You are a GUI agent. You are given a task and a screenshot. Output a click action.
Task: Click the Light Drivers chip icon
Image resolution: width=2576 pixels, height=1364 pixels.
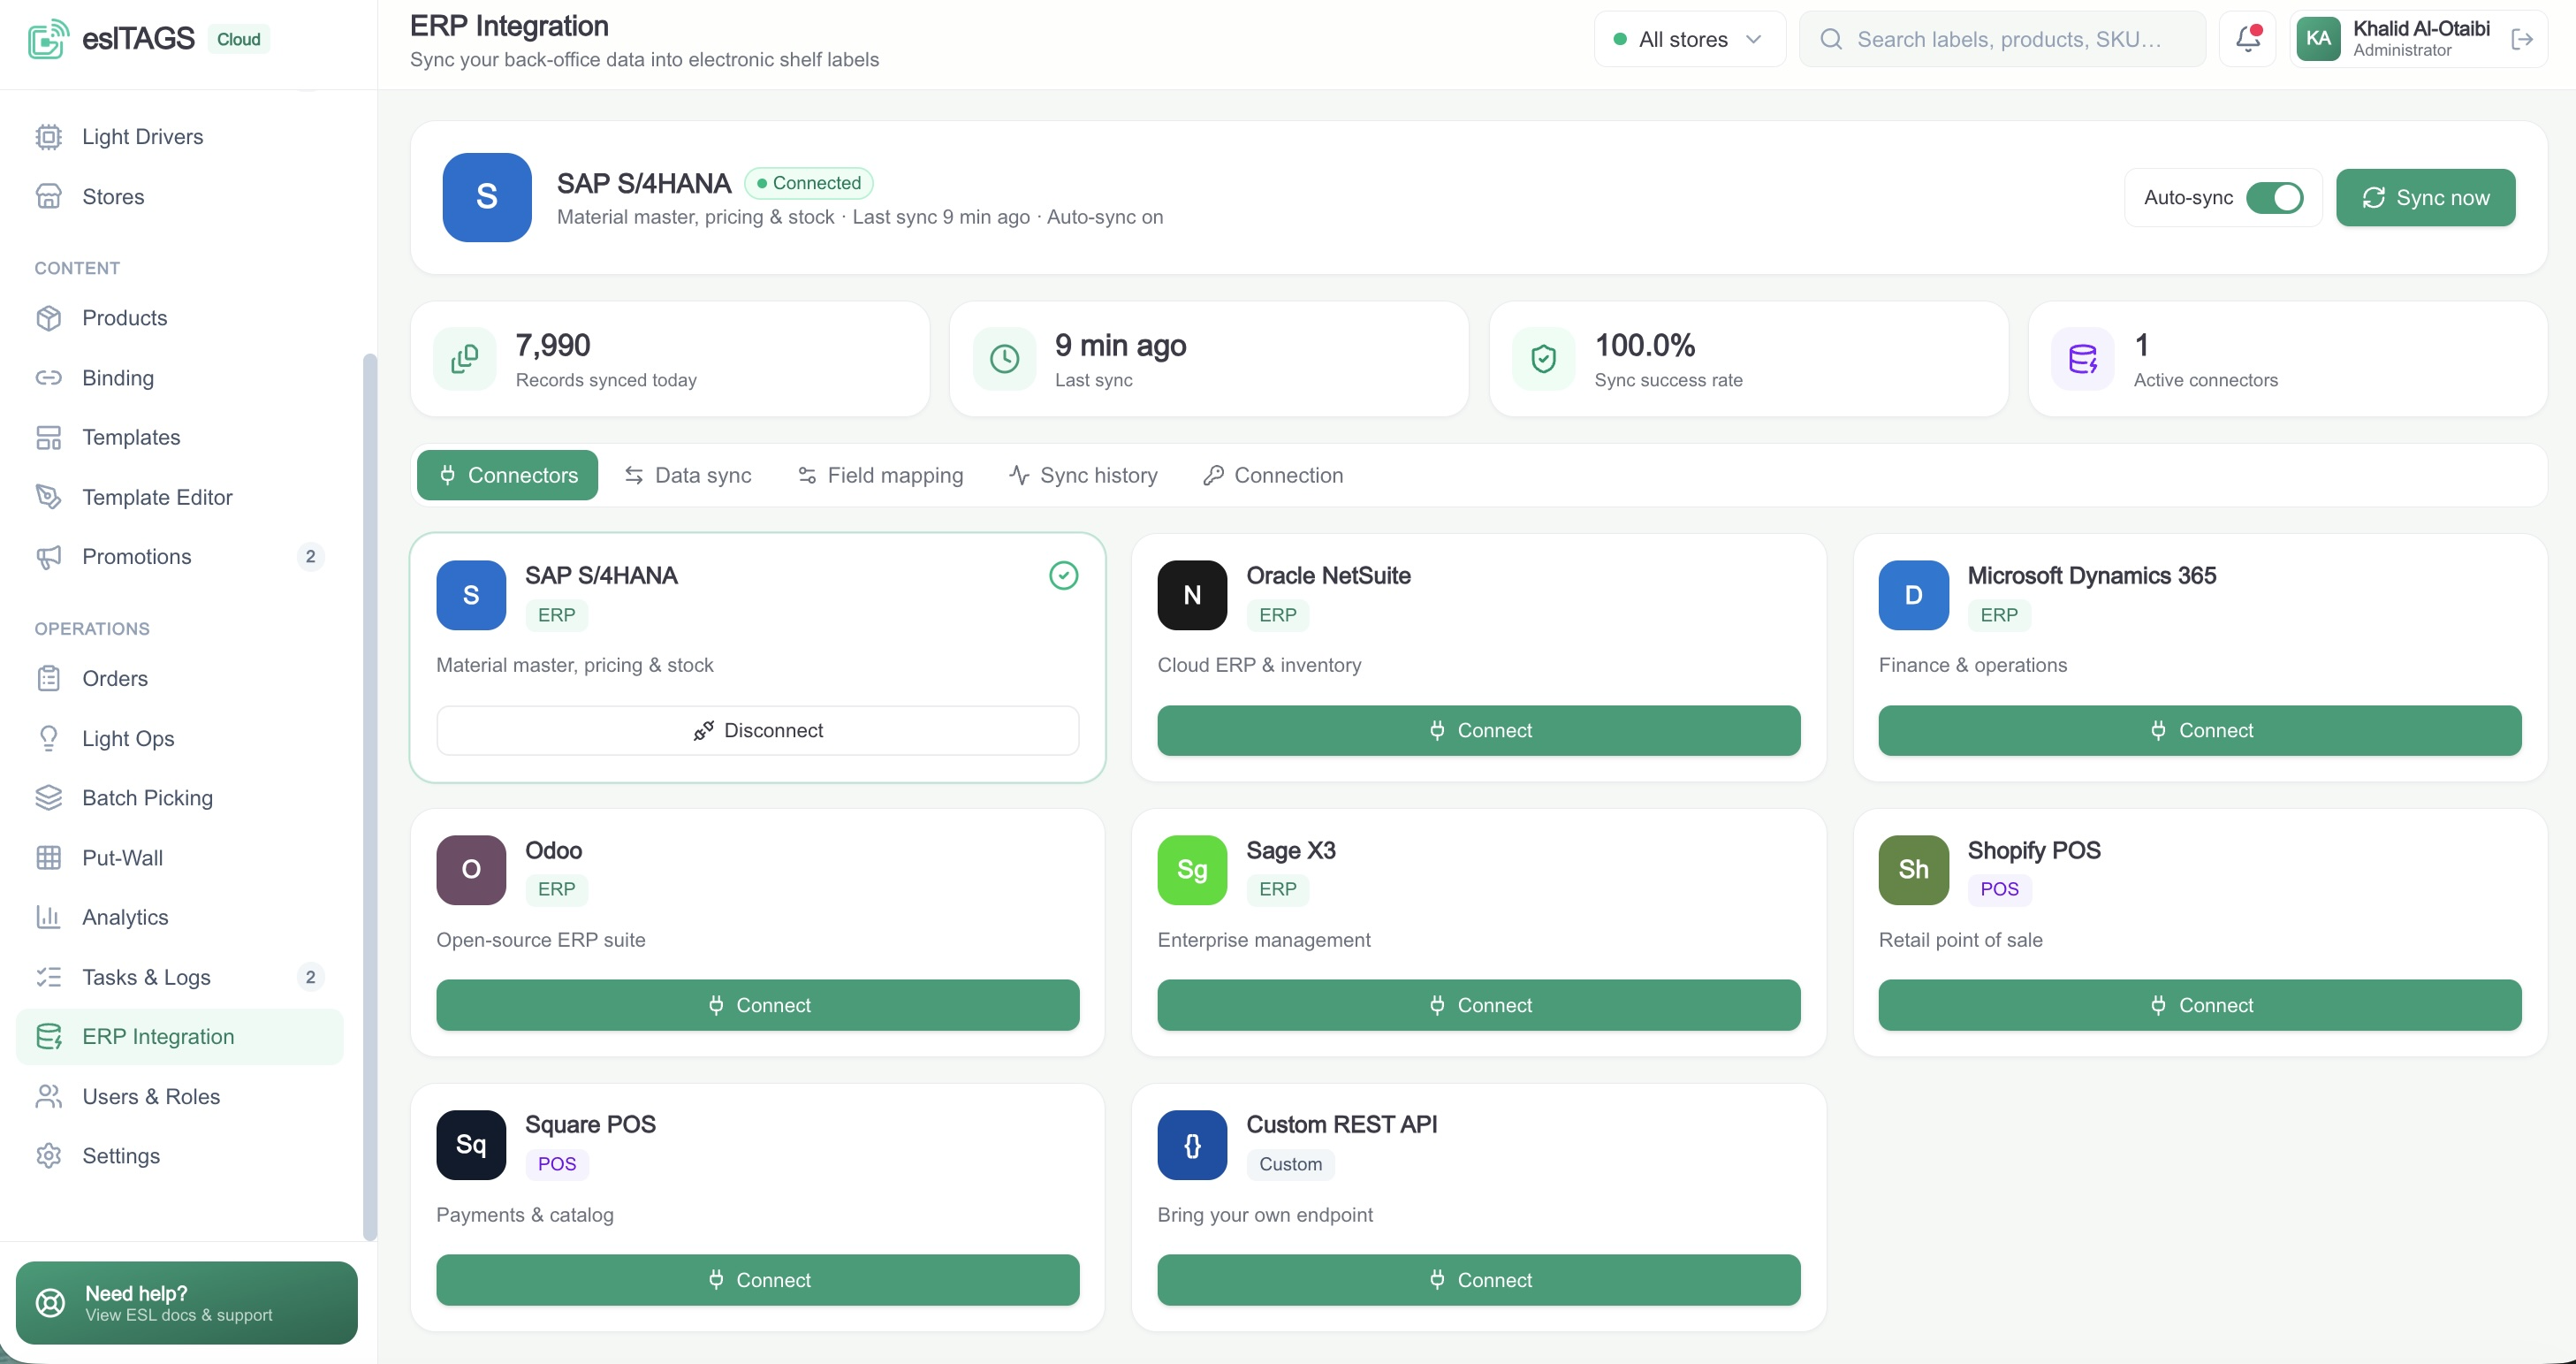pyautogui.click(x=48, y=137)
